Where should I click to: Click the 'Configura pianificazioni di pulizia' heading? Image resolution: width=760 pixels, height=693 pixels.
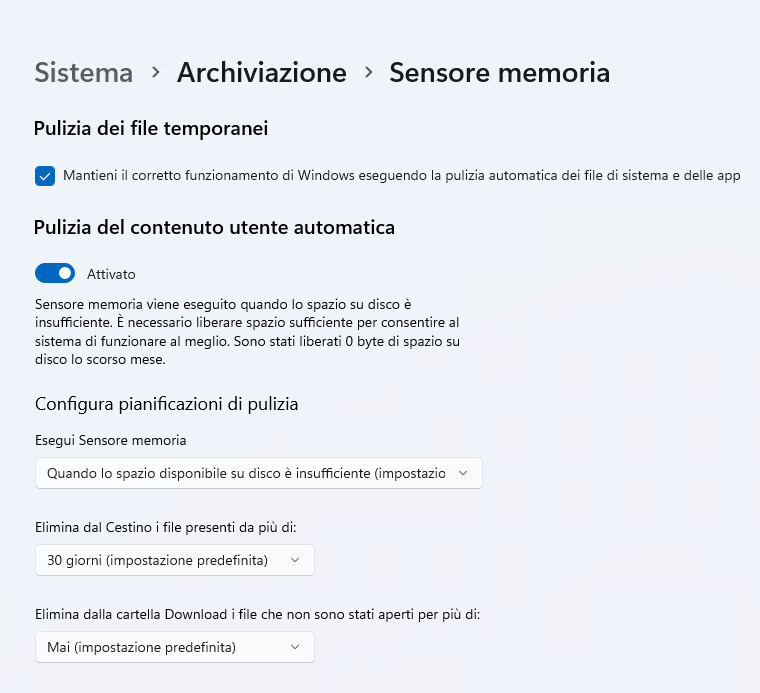(x=167, y=404)
